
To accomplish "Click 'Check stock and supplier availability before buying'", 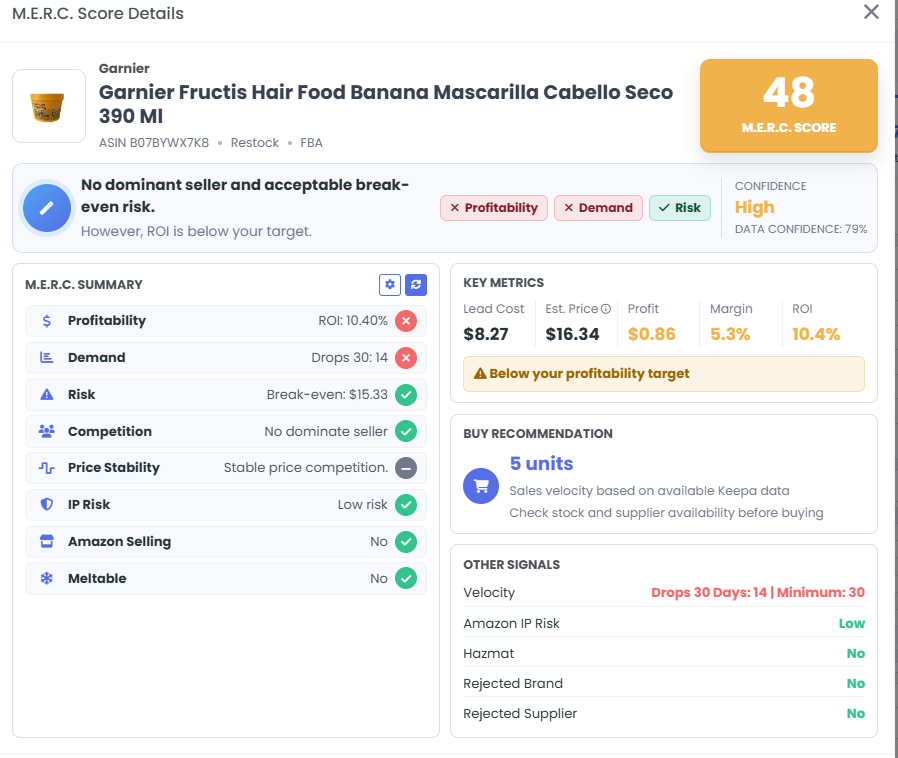I will pos(667,512).
